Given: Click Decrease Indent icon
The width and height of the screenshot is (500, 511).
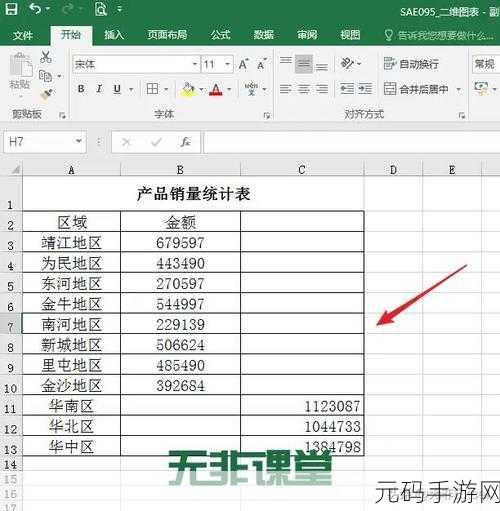Looking at the screenshot, I should pyautogui.click(x=347, y=89).
